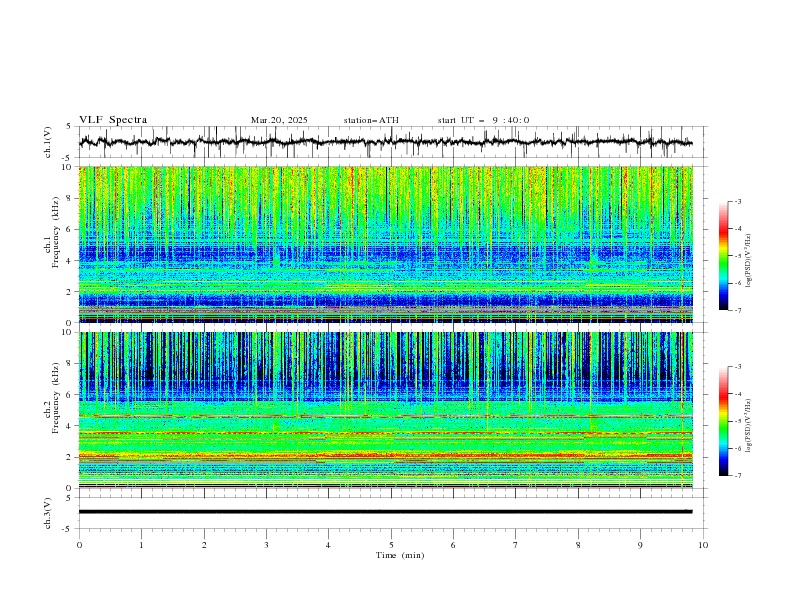The image size is (792, 612).
Task: Click the "Time (min)" axis title
Action: (400, 555)
